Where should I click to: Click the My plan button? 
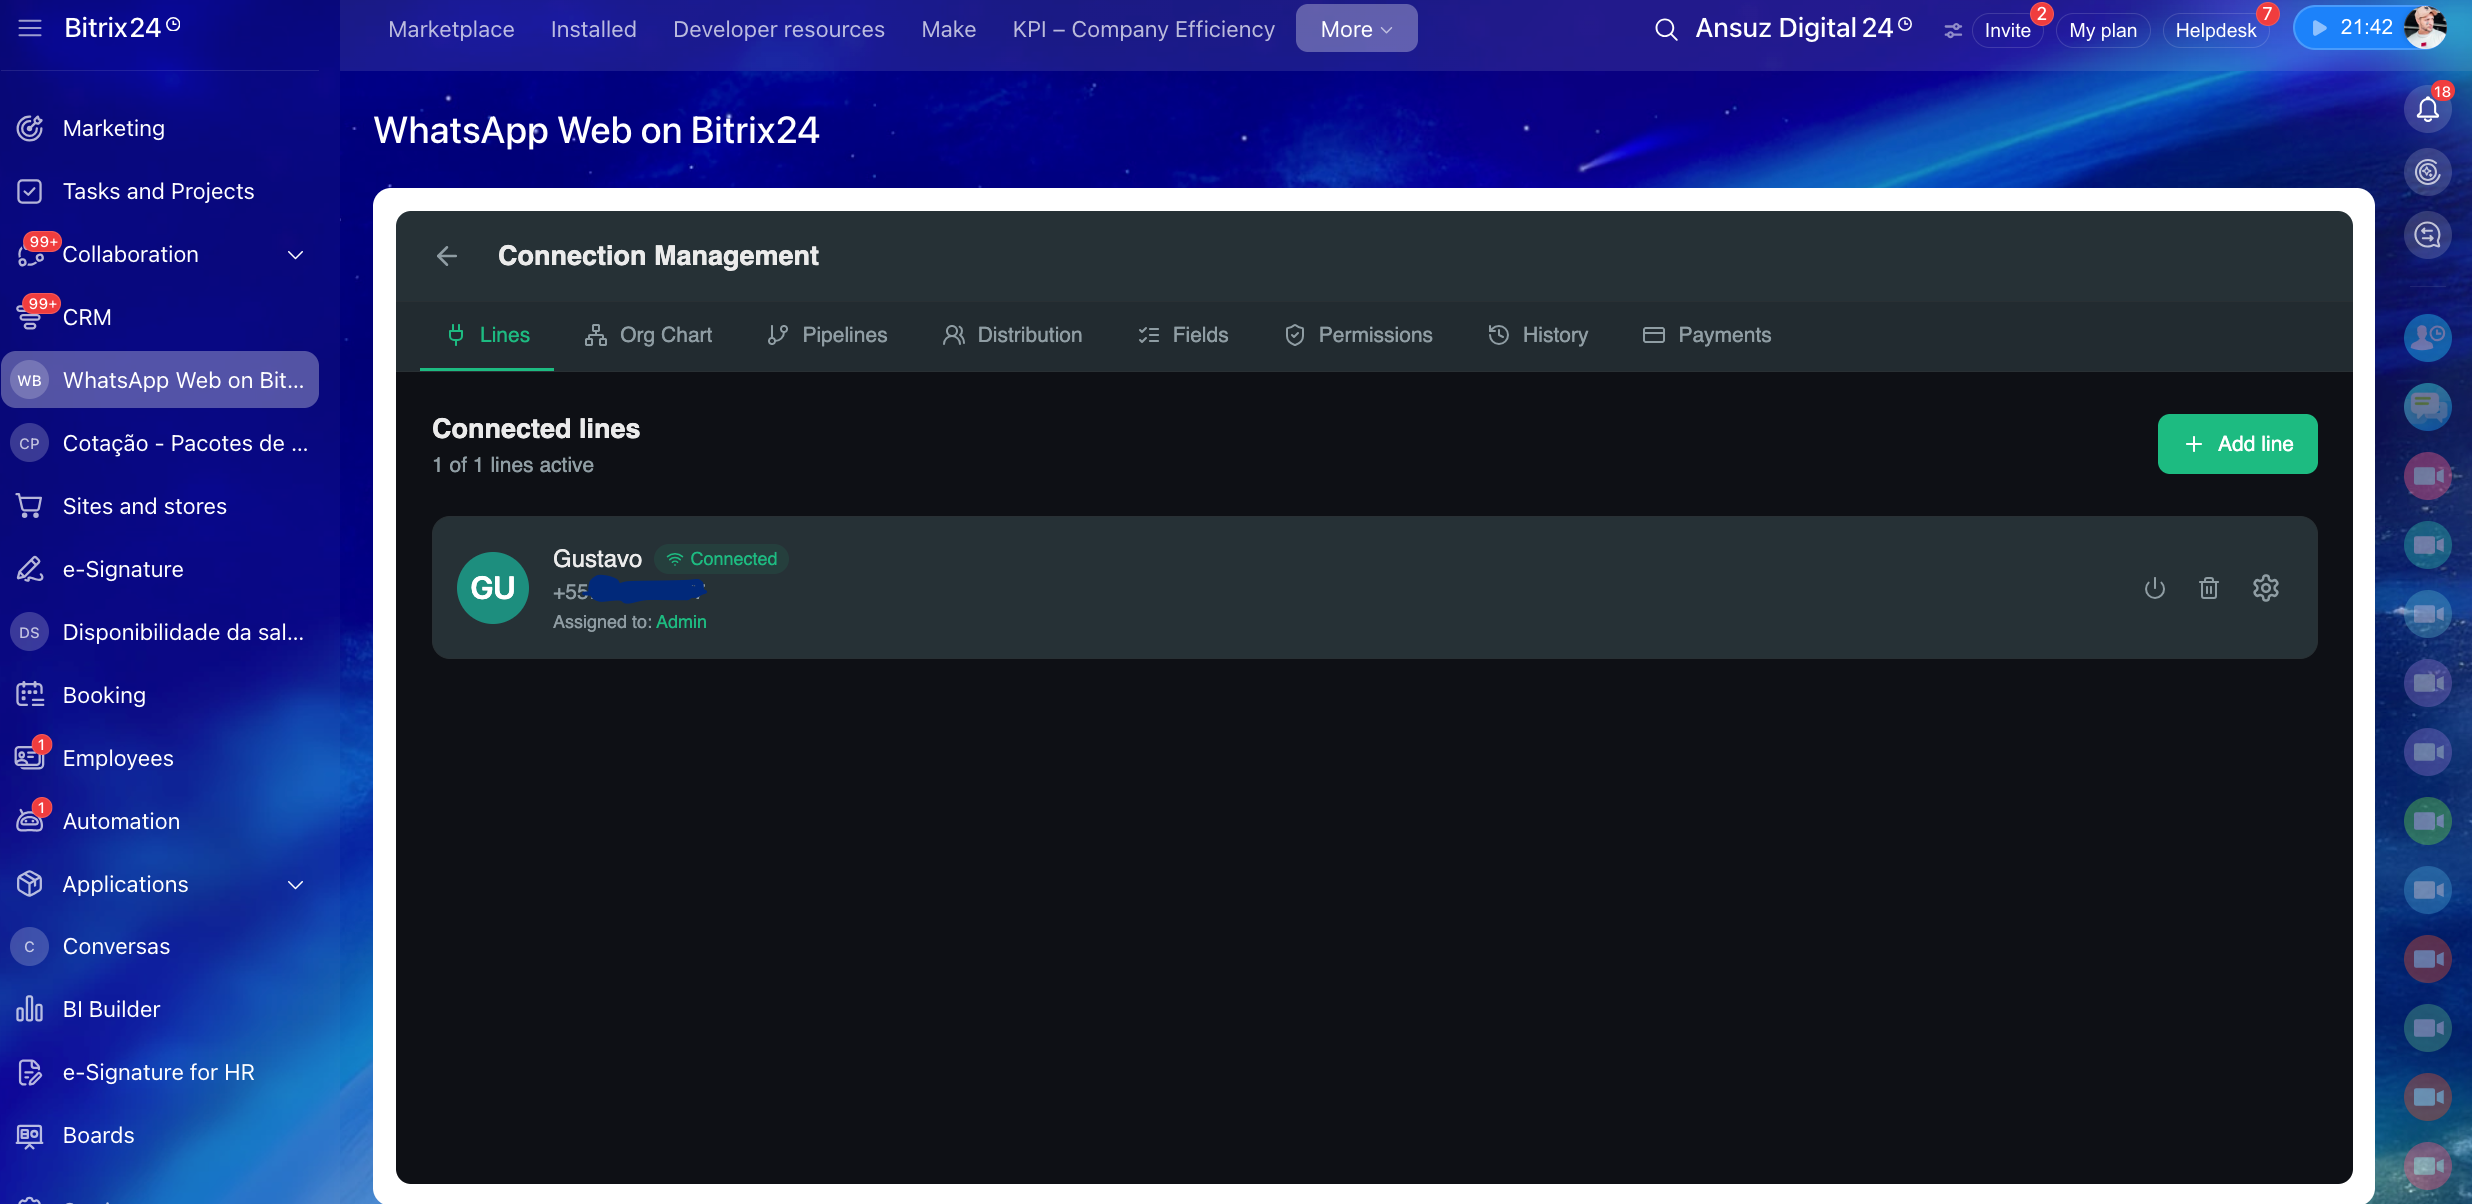2102,30
